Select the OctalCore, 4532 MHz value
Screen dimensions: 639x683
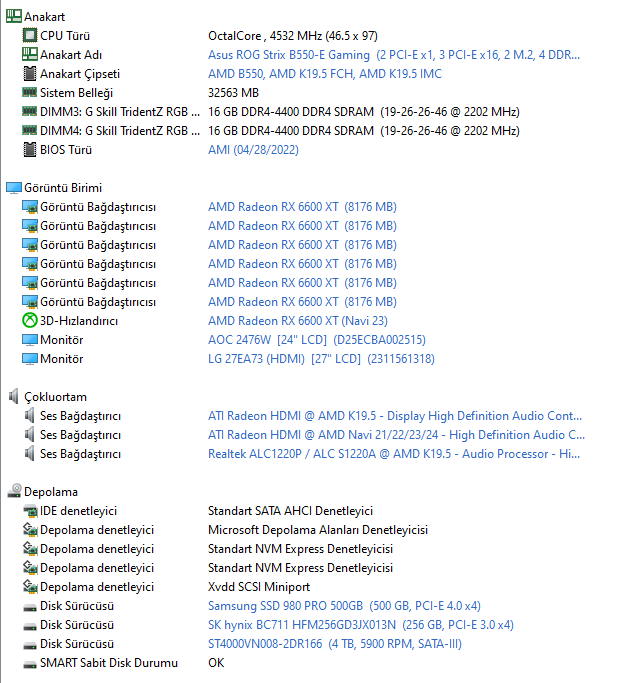[x=293, y=36]
